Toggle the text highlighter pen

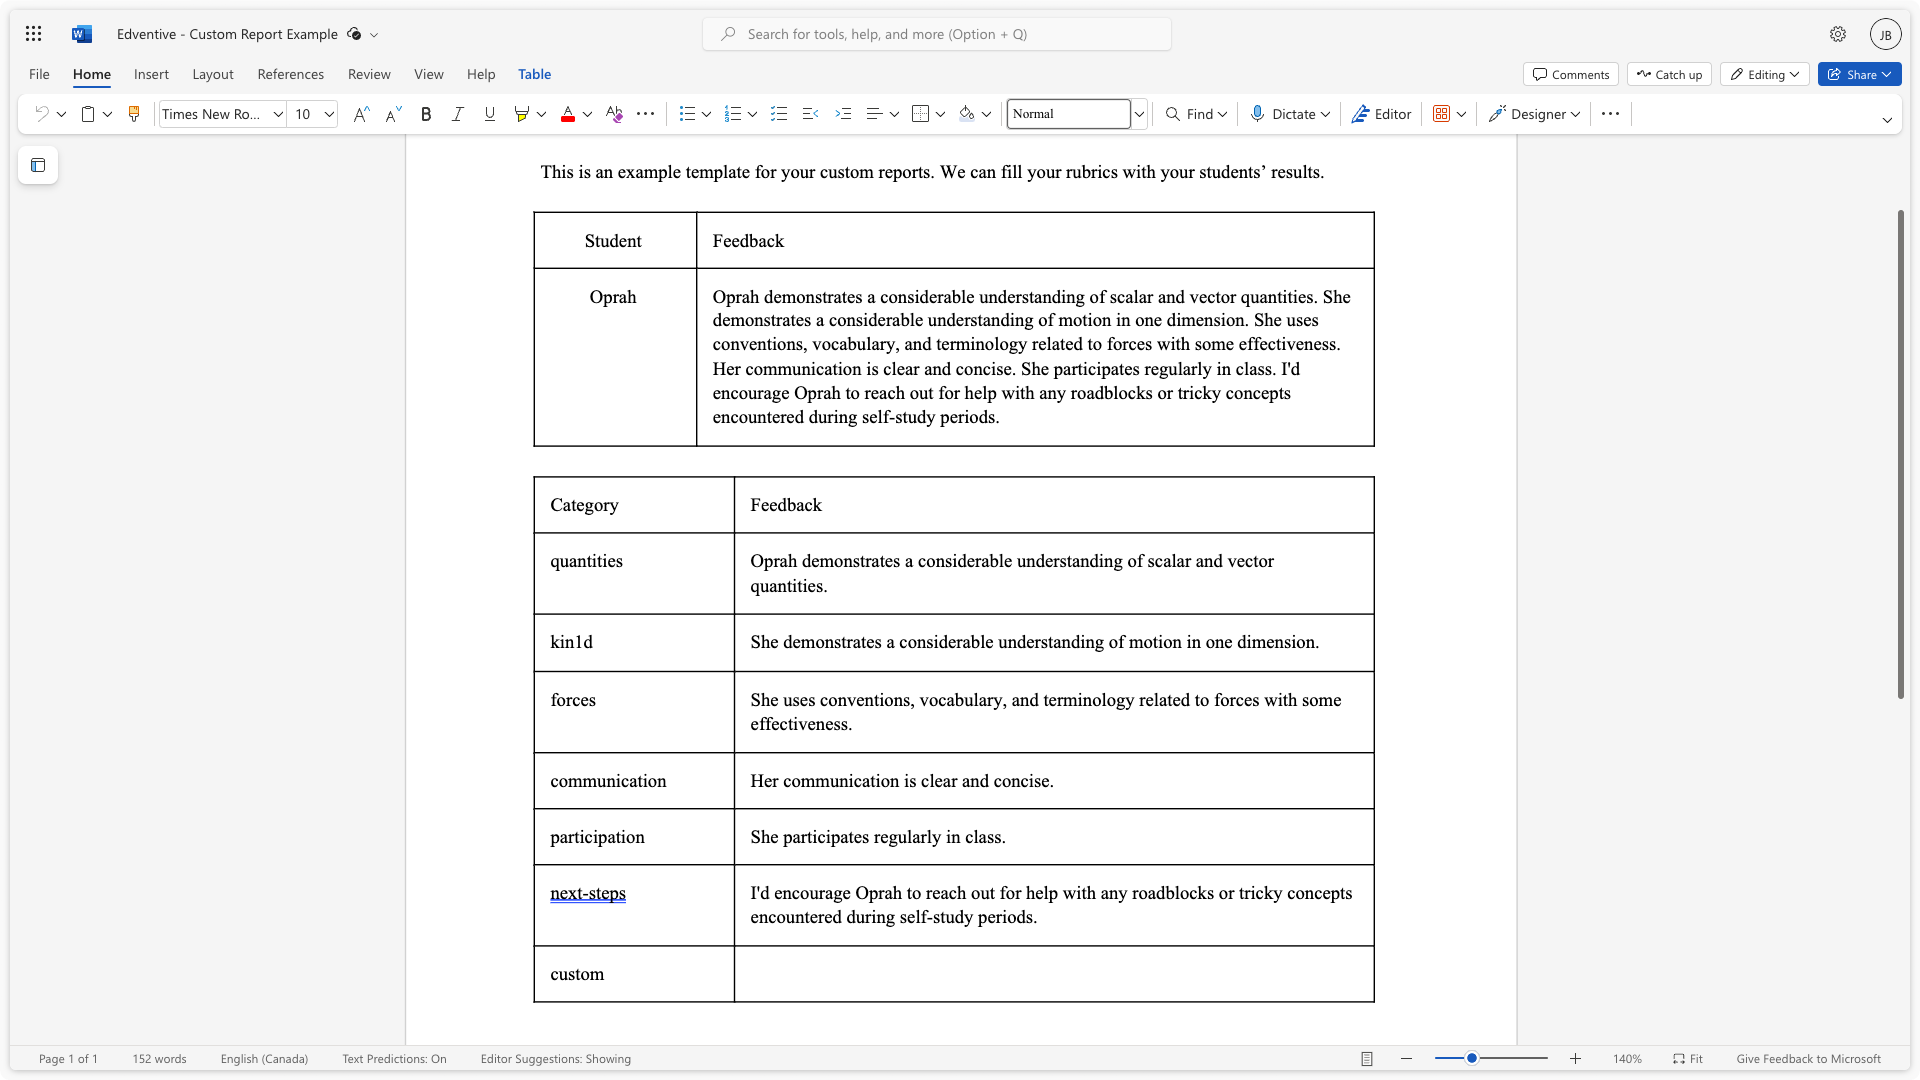521,114
